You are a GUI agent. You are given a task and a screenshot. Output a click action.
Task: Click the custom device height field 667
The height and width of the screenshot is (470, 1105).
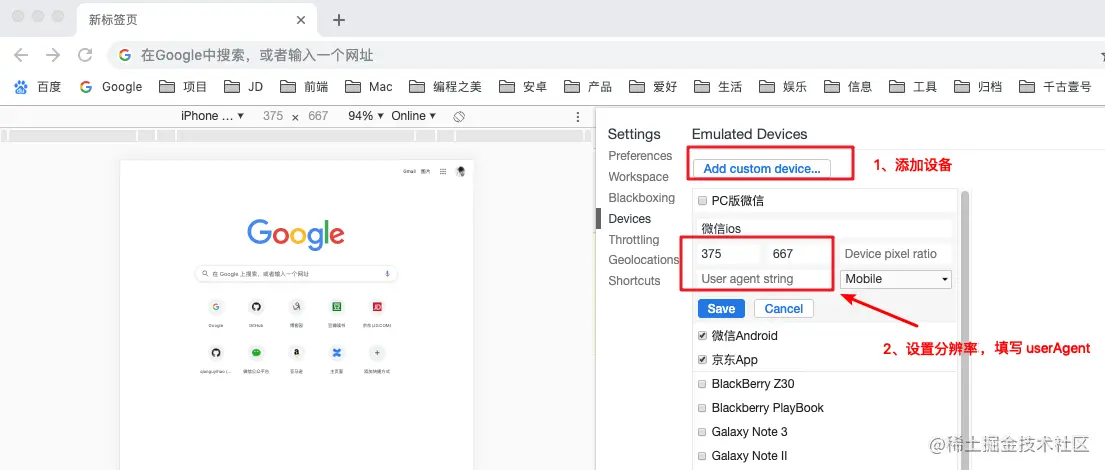pyautogui.click(x=799, y=254)
